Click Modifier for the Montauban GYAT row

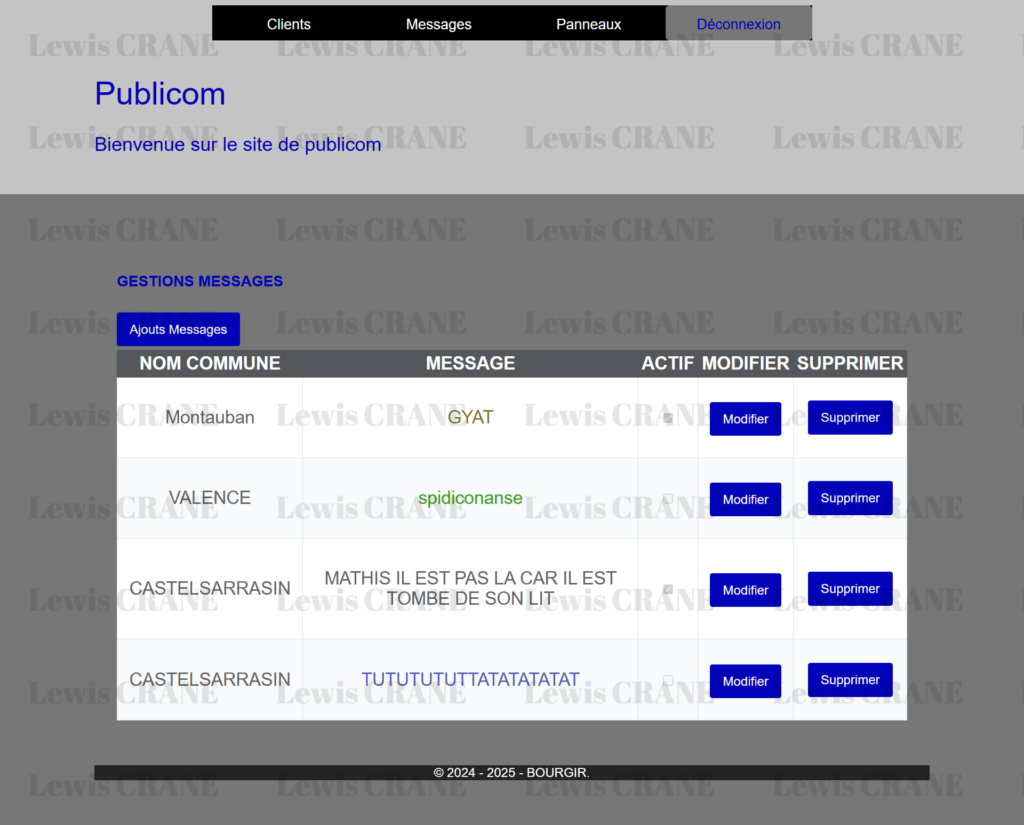pos(745,419)
